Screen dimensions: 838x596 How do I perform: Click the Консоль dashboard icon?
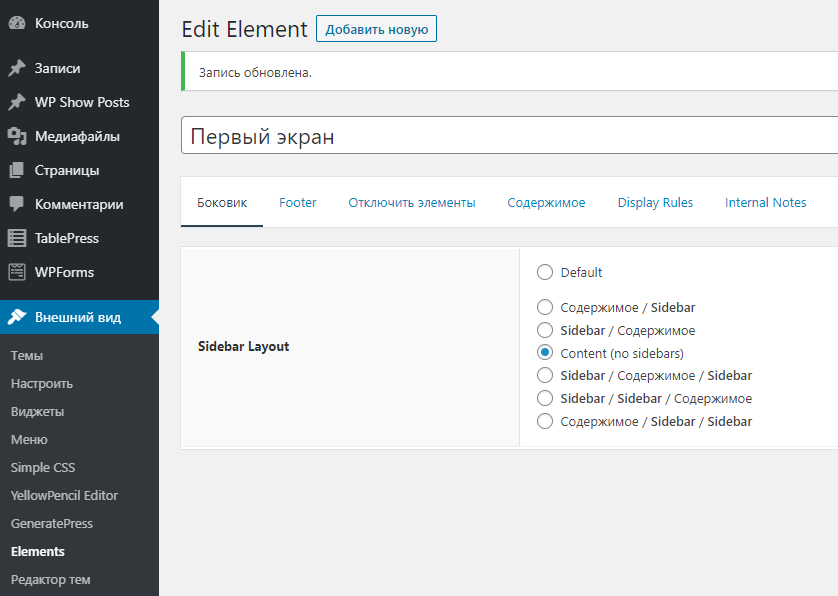point(17,23)
